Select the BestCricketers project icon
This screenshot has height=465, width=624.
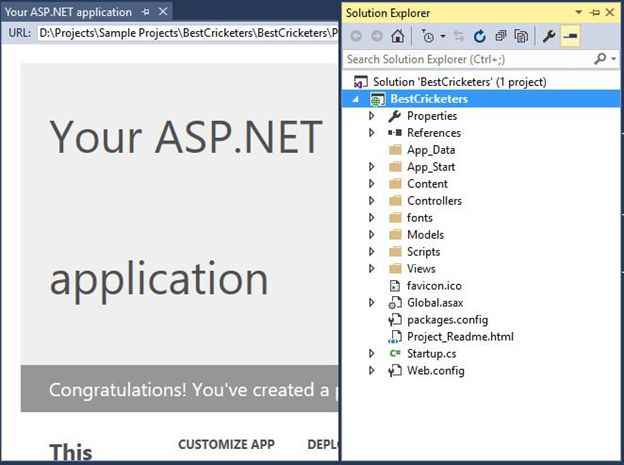point(377,99)
